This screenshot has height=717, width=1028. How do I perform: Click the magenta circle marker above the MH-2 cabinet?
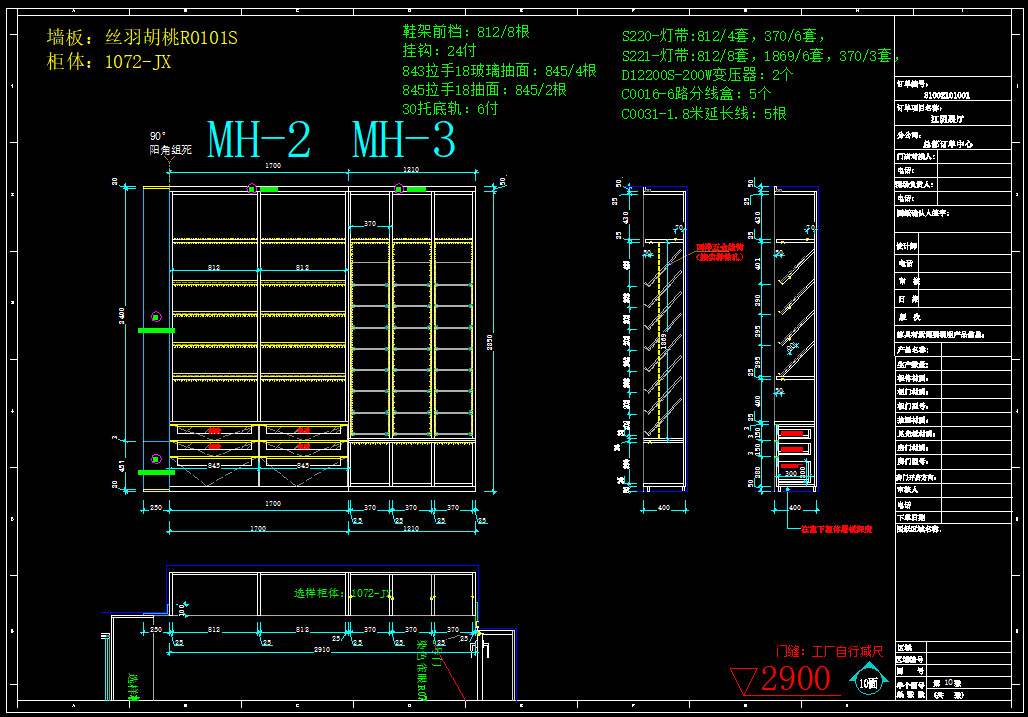pos(252,188)
